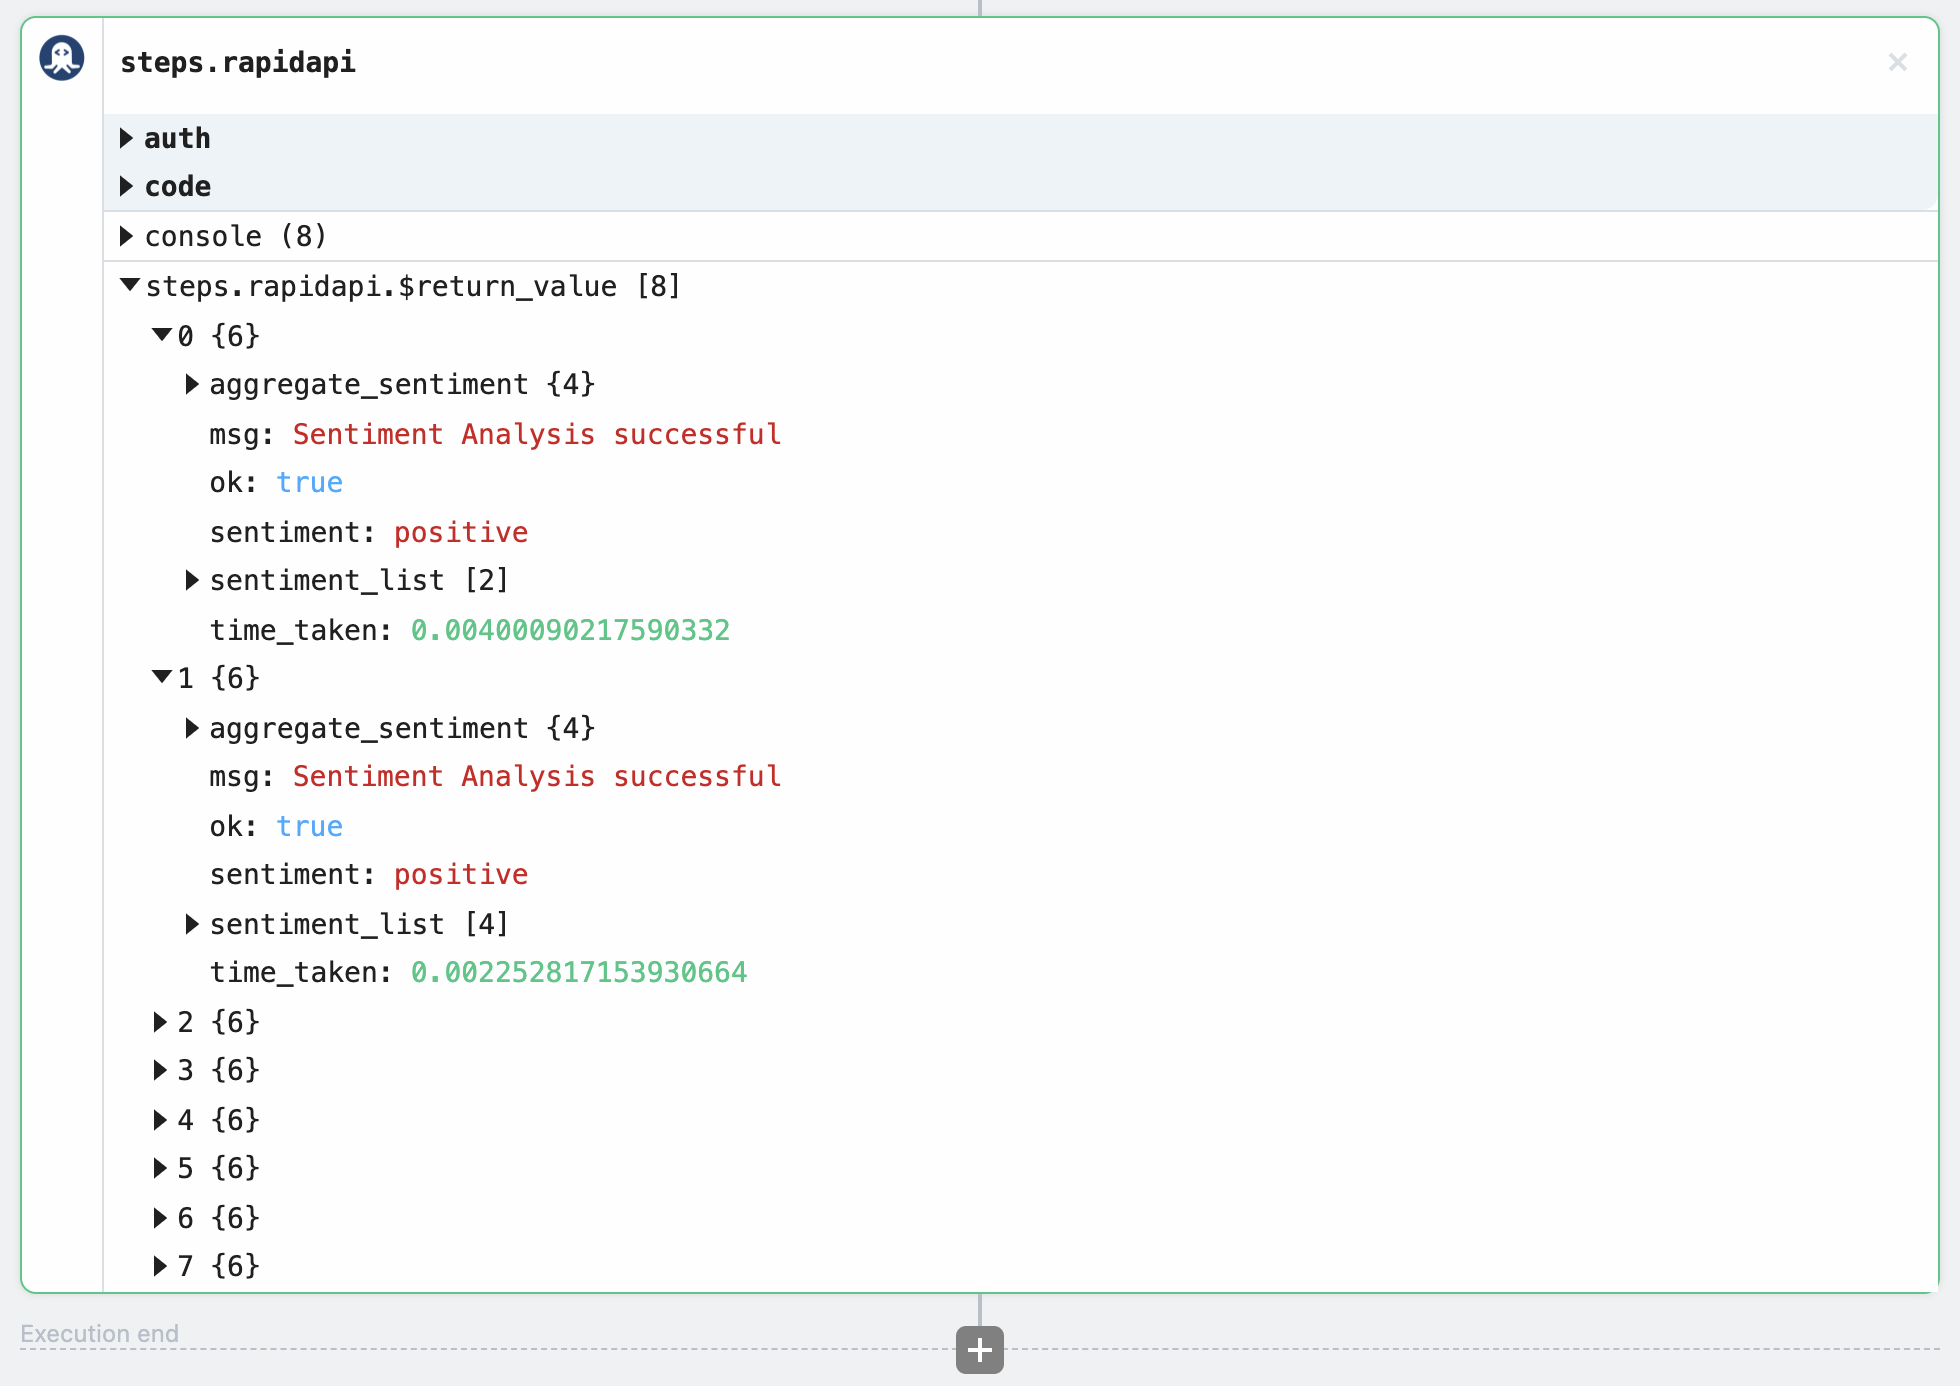The image size is (1960, 1386).
Task: Expand return value item 4
Action: click(x=160, y=1120)
